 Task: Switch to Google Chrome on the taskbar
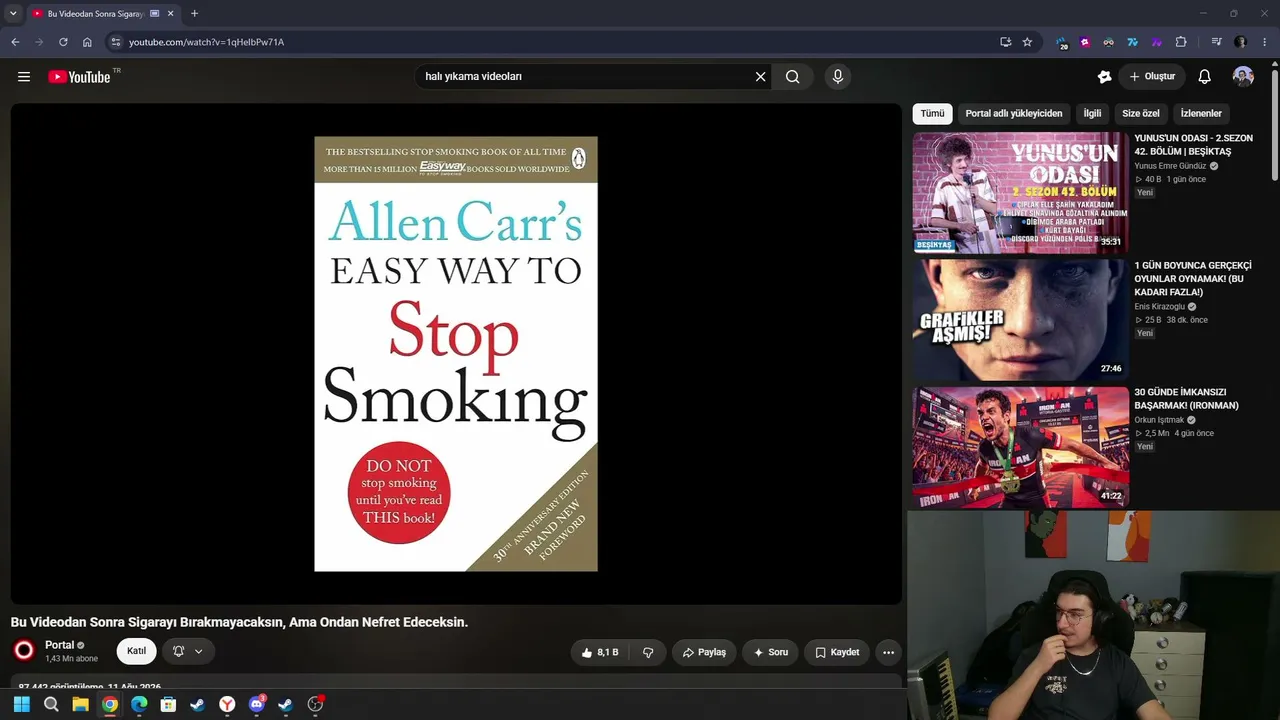pyautogui.click(x=110, y=705)
